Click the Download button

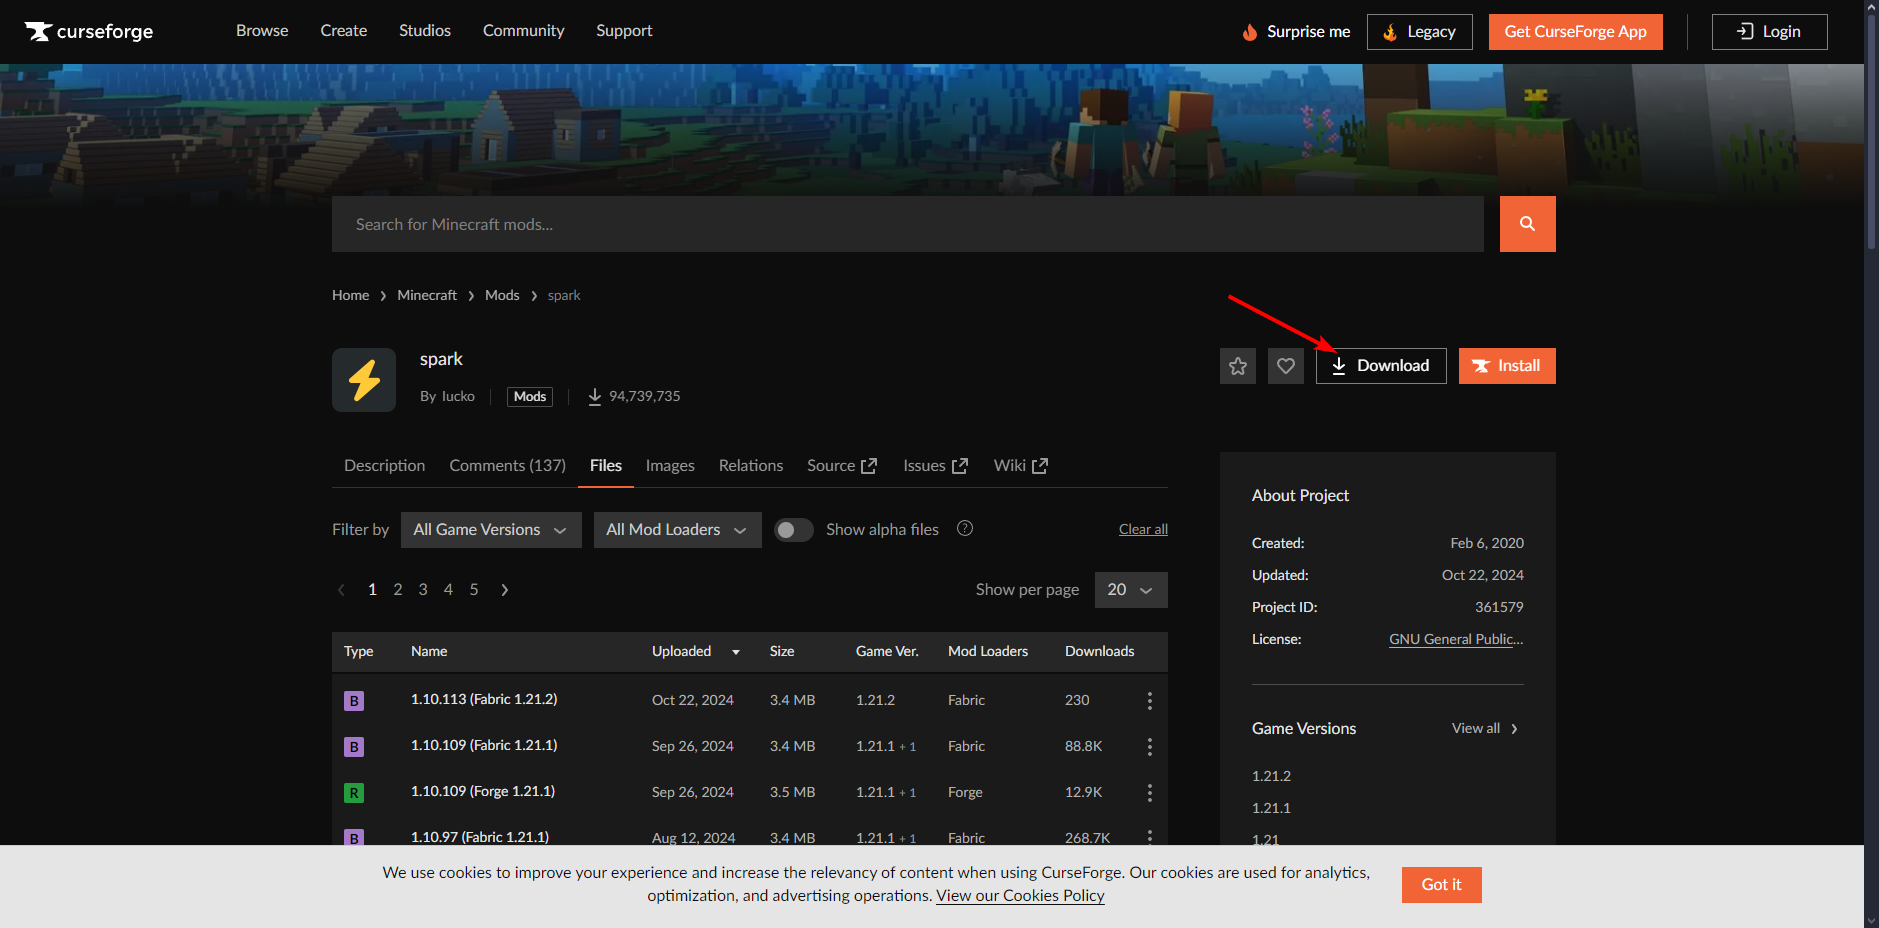(1380, 366)
